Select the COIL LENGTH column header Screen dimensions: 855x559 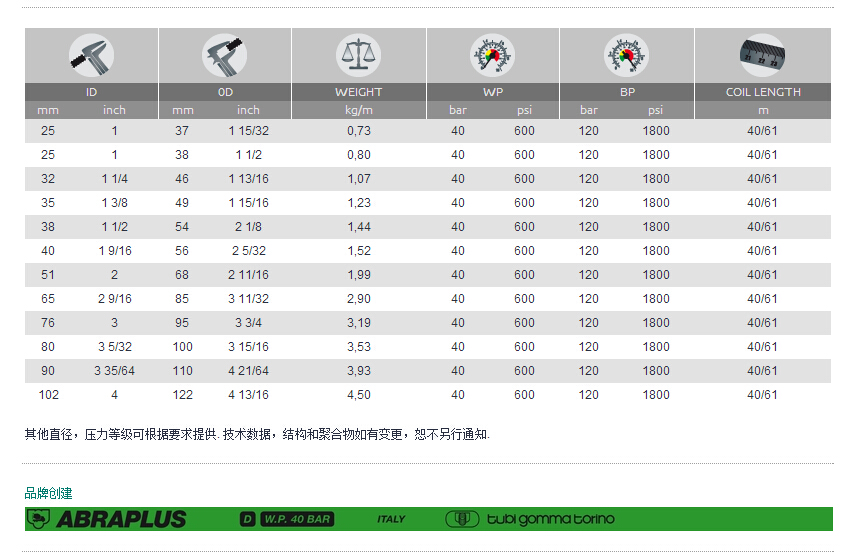[x=763, y=92]
